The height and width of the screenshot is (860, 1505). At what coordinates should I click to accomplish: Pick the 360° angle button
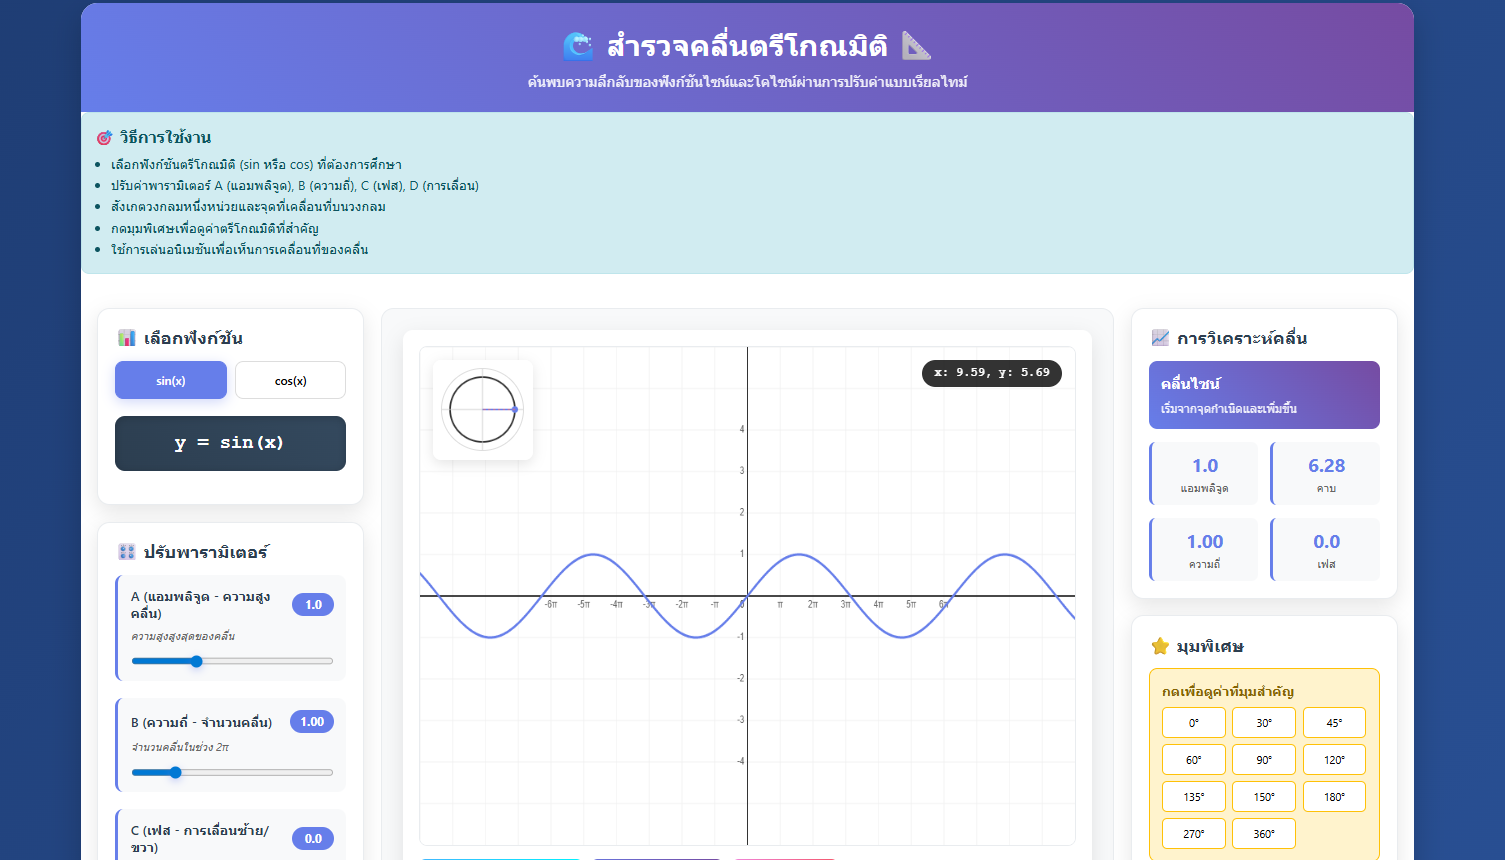(x=1264, y=834)
